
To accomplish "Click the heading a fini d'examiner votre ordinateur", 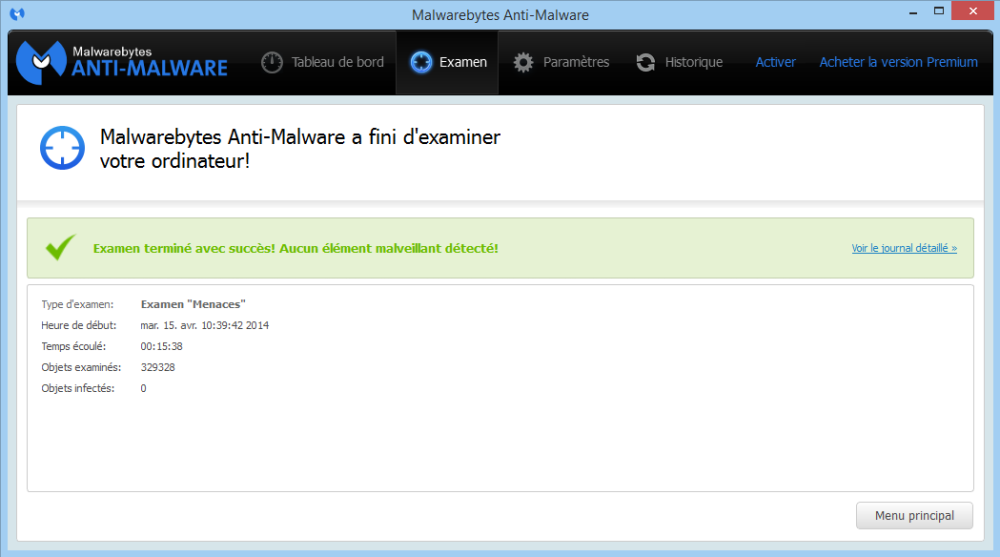I will [x=300, y=149].
